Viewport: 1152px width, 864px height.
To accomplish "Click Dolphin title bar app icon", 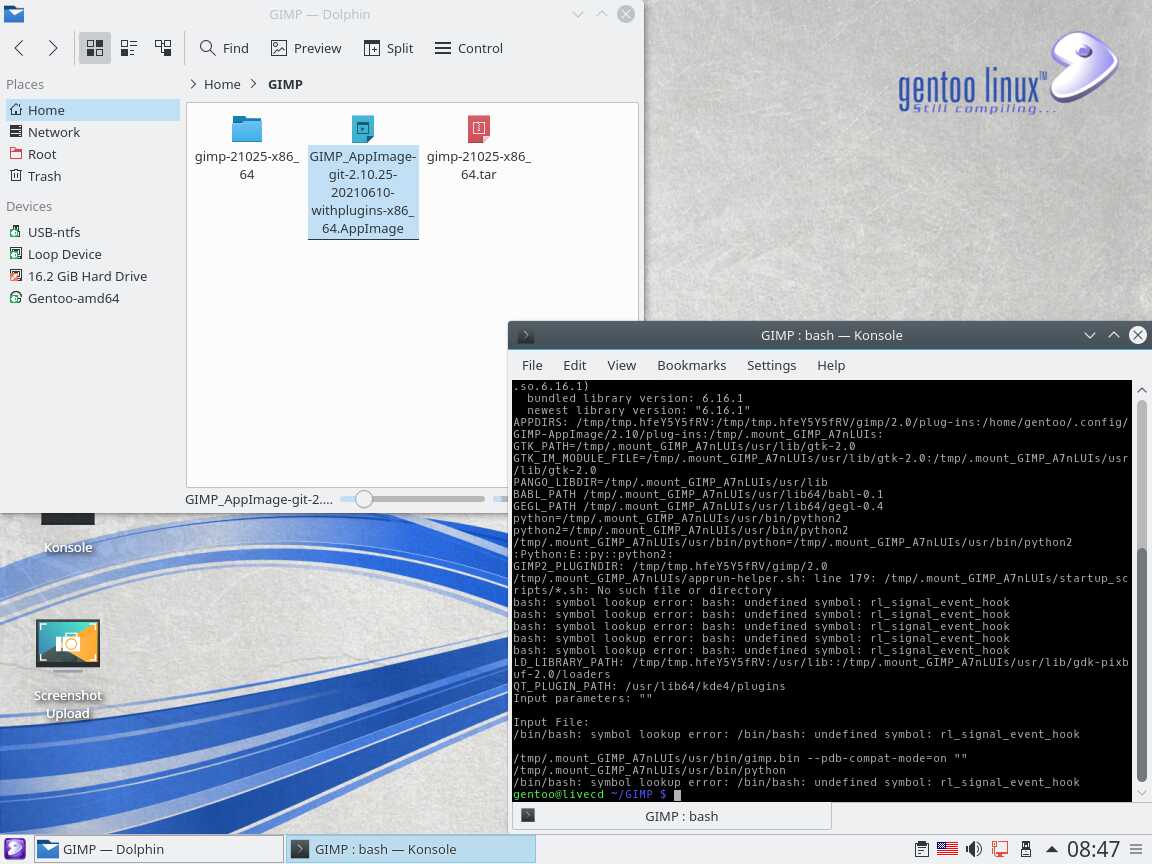I will coord(14,14).
